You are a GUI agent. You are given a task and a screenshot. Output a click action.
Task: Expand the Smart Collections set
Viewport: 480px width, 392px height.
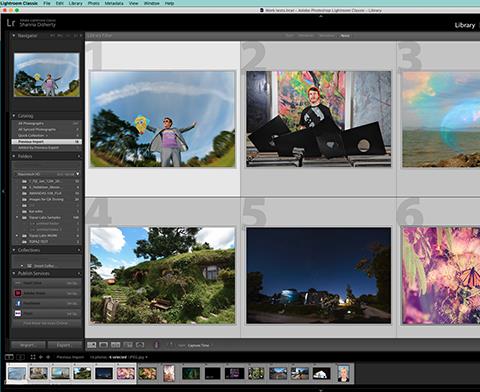click(22, 266)
